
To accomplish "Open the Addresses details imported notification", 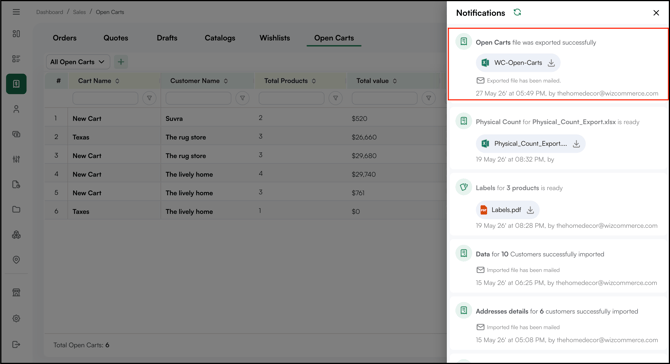I will point(558,323).
